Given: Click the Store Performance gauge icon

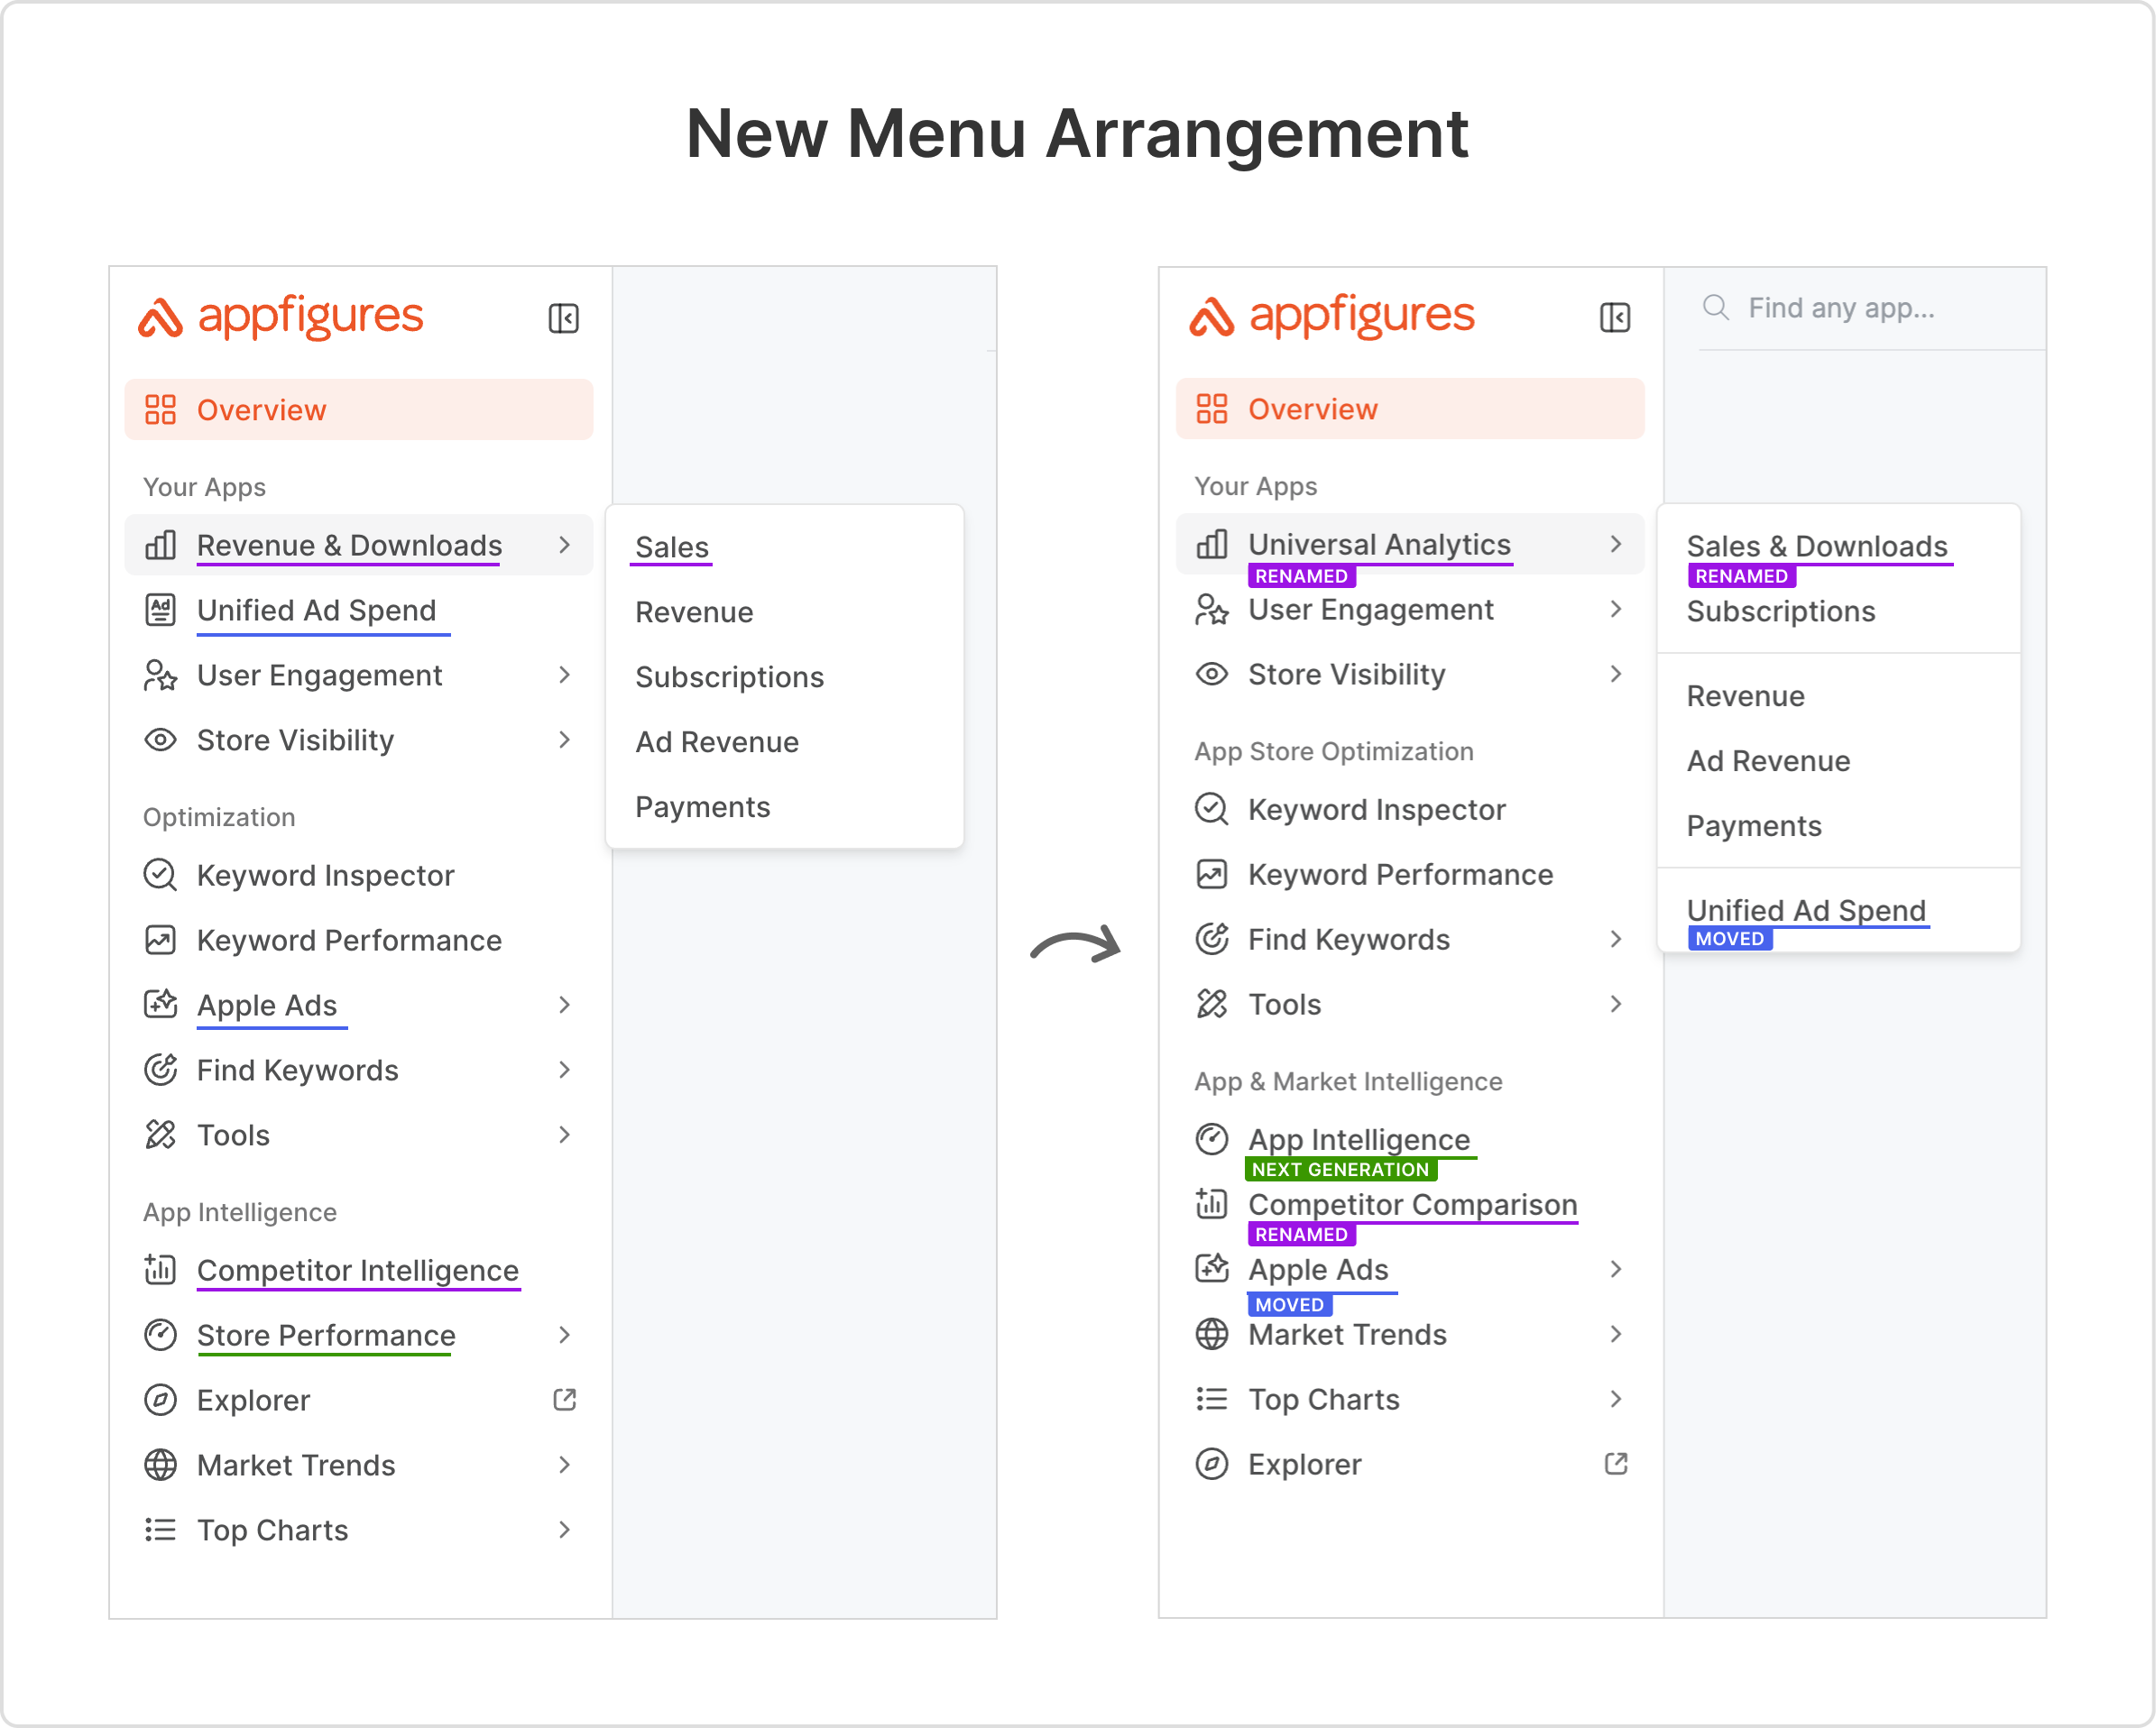Looking at the screenshot, I should click(160, 1335).
